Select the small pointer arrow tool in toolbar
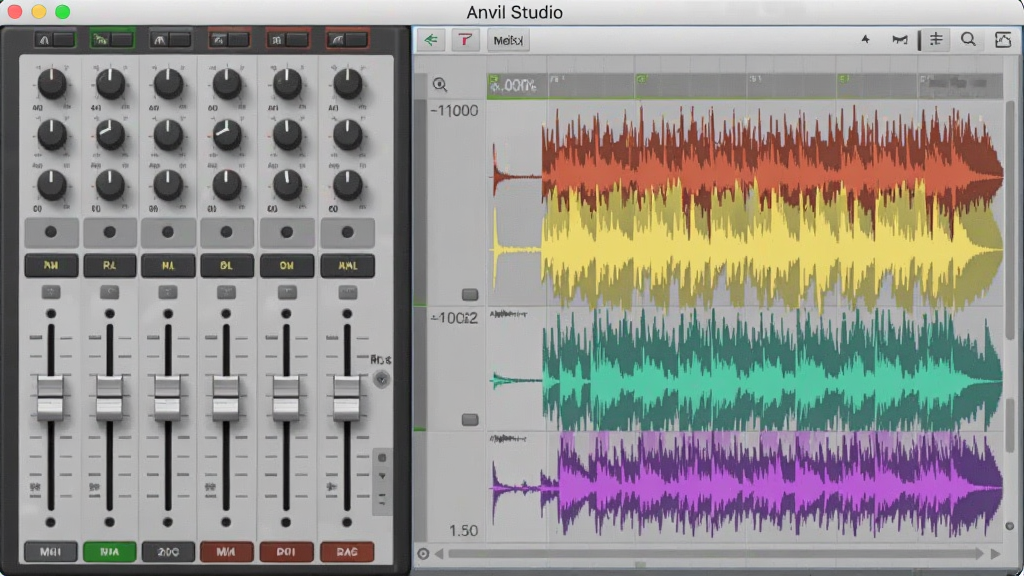This screenshot has height=576, width=1024. point(865,39)
